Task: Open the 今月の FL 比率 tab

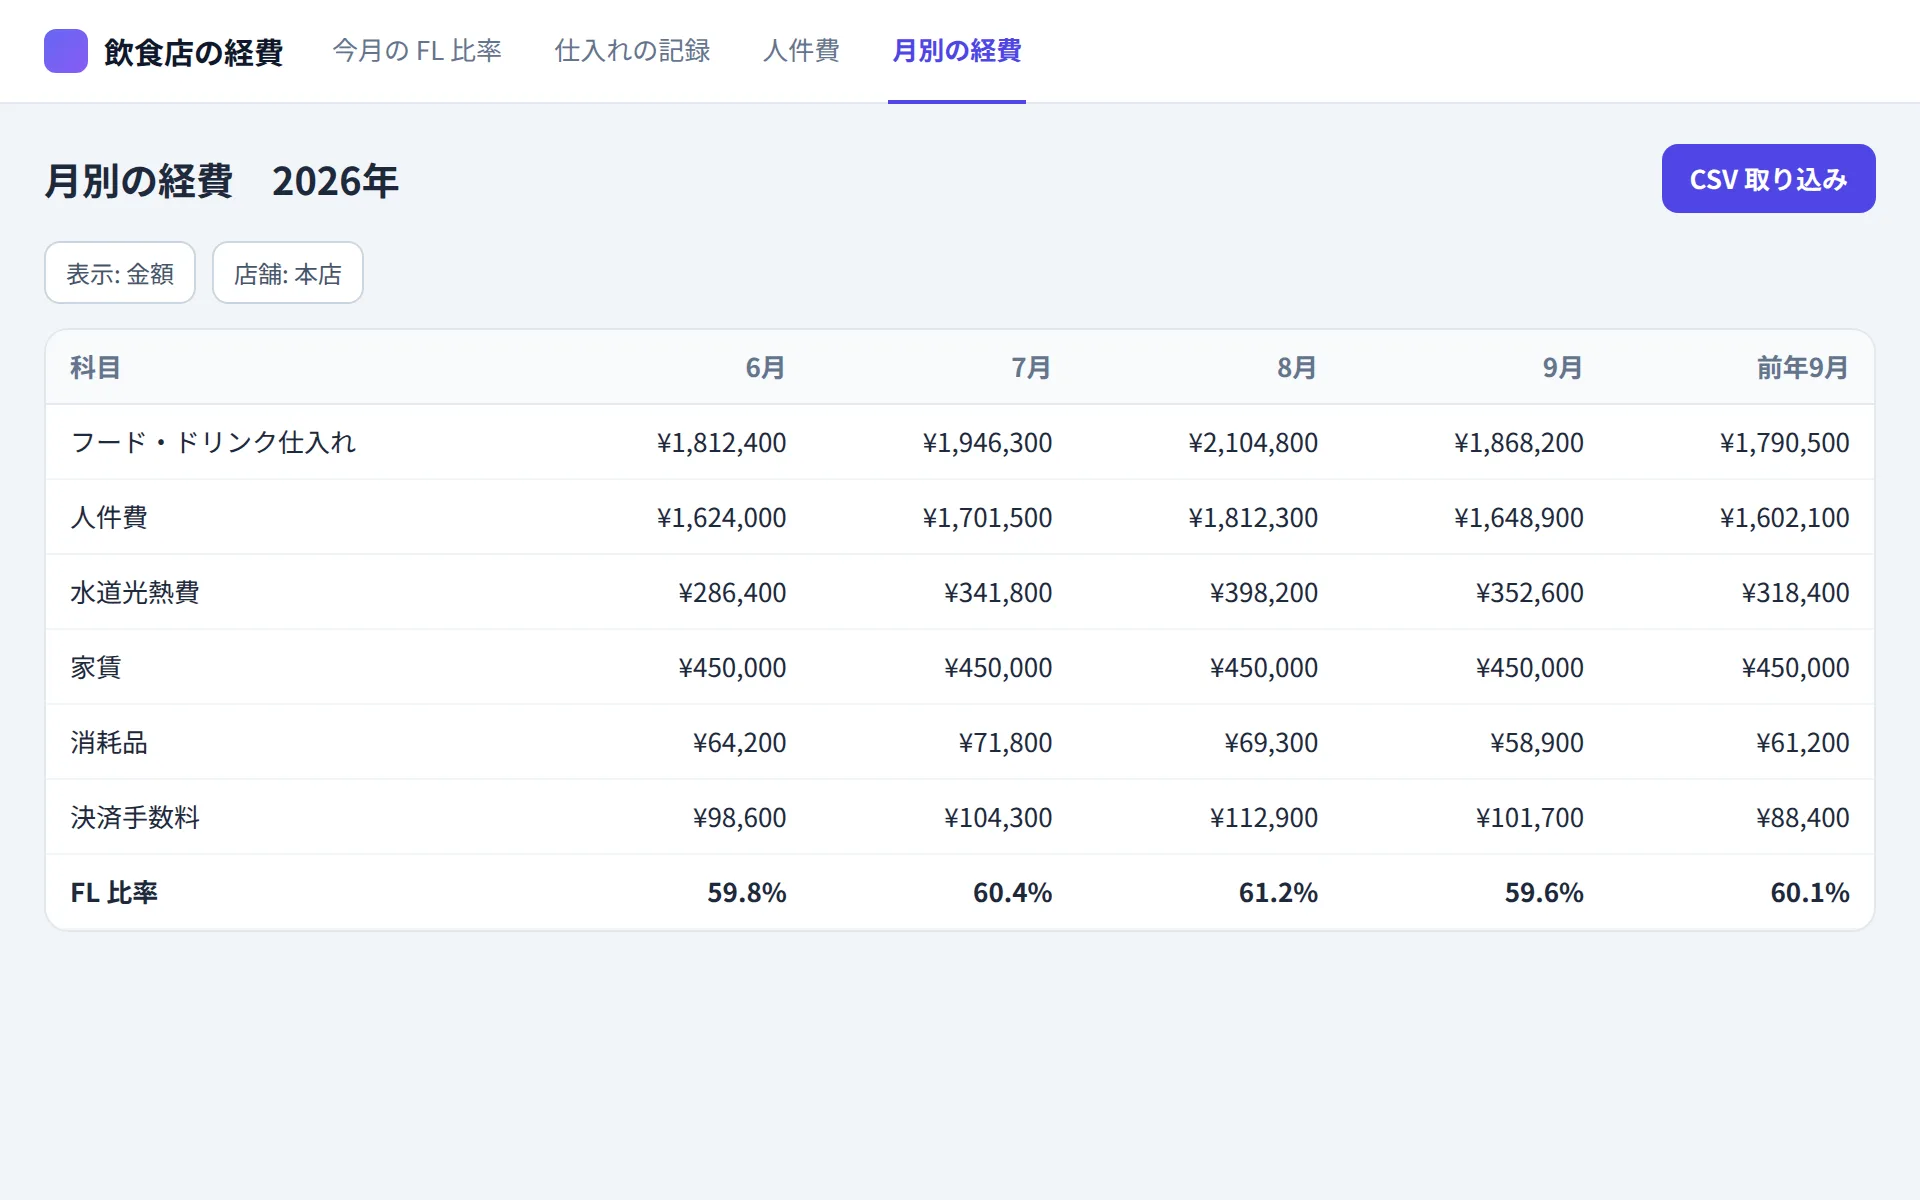Action: [417, 51]
